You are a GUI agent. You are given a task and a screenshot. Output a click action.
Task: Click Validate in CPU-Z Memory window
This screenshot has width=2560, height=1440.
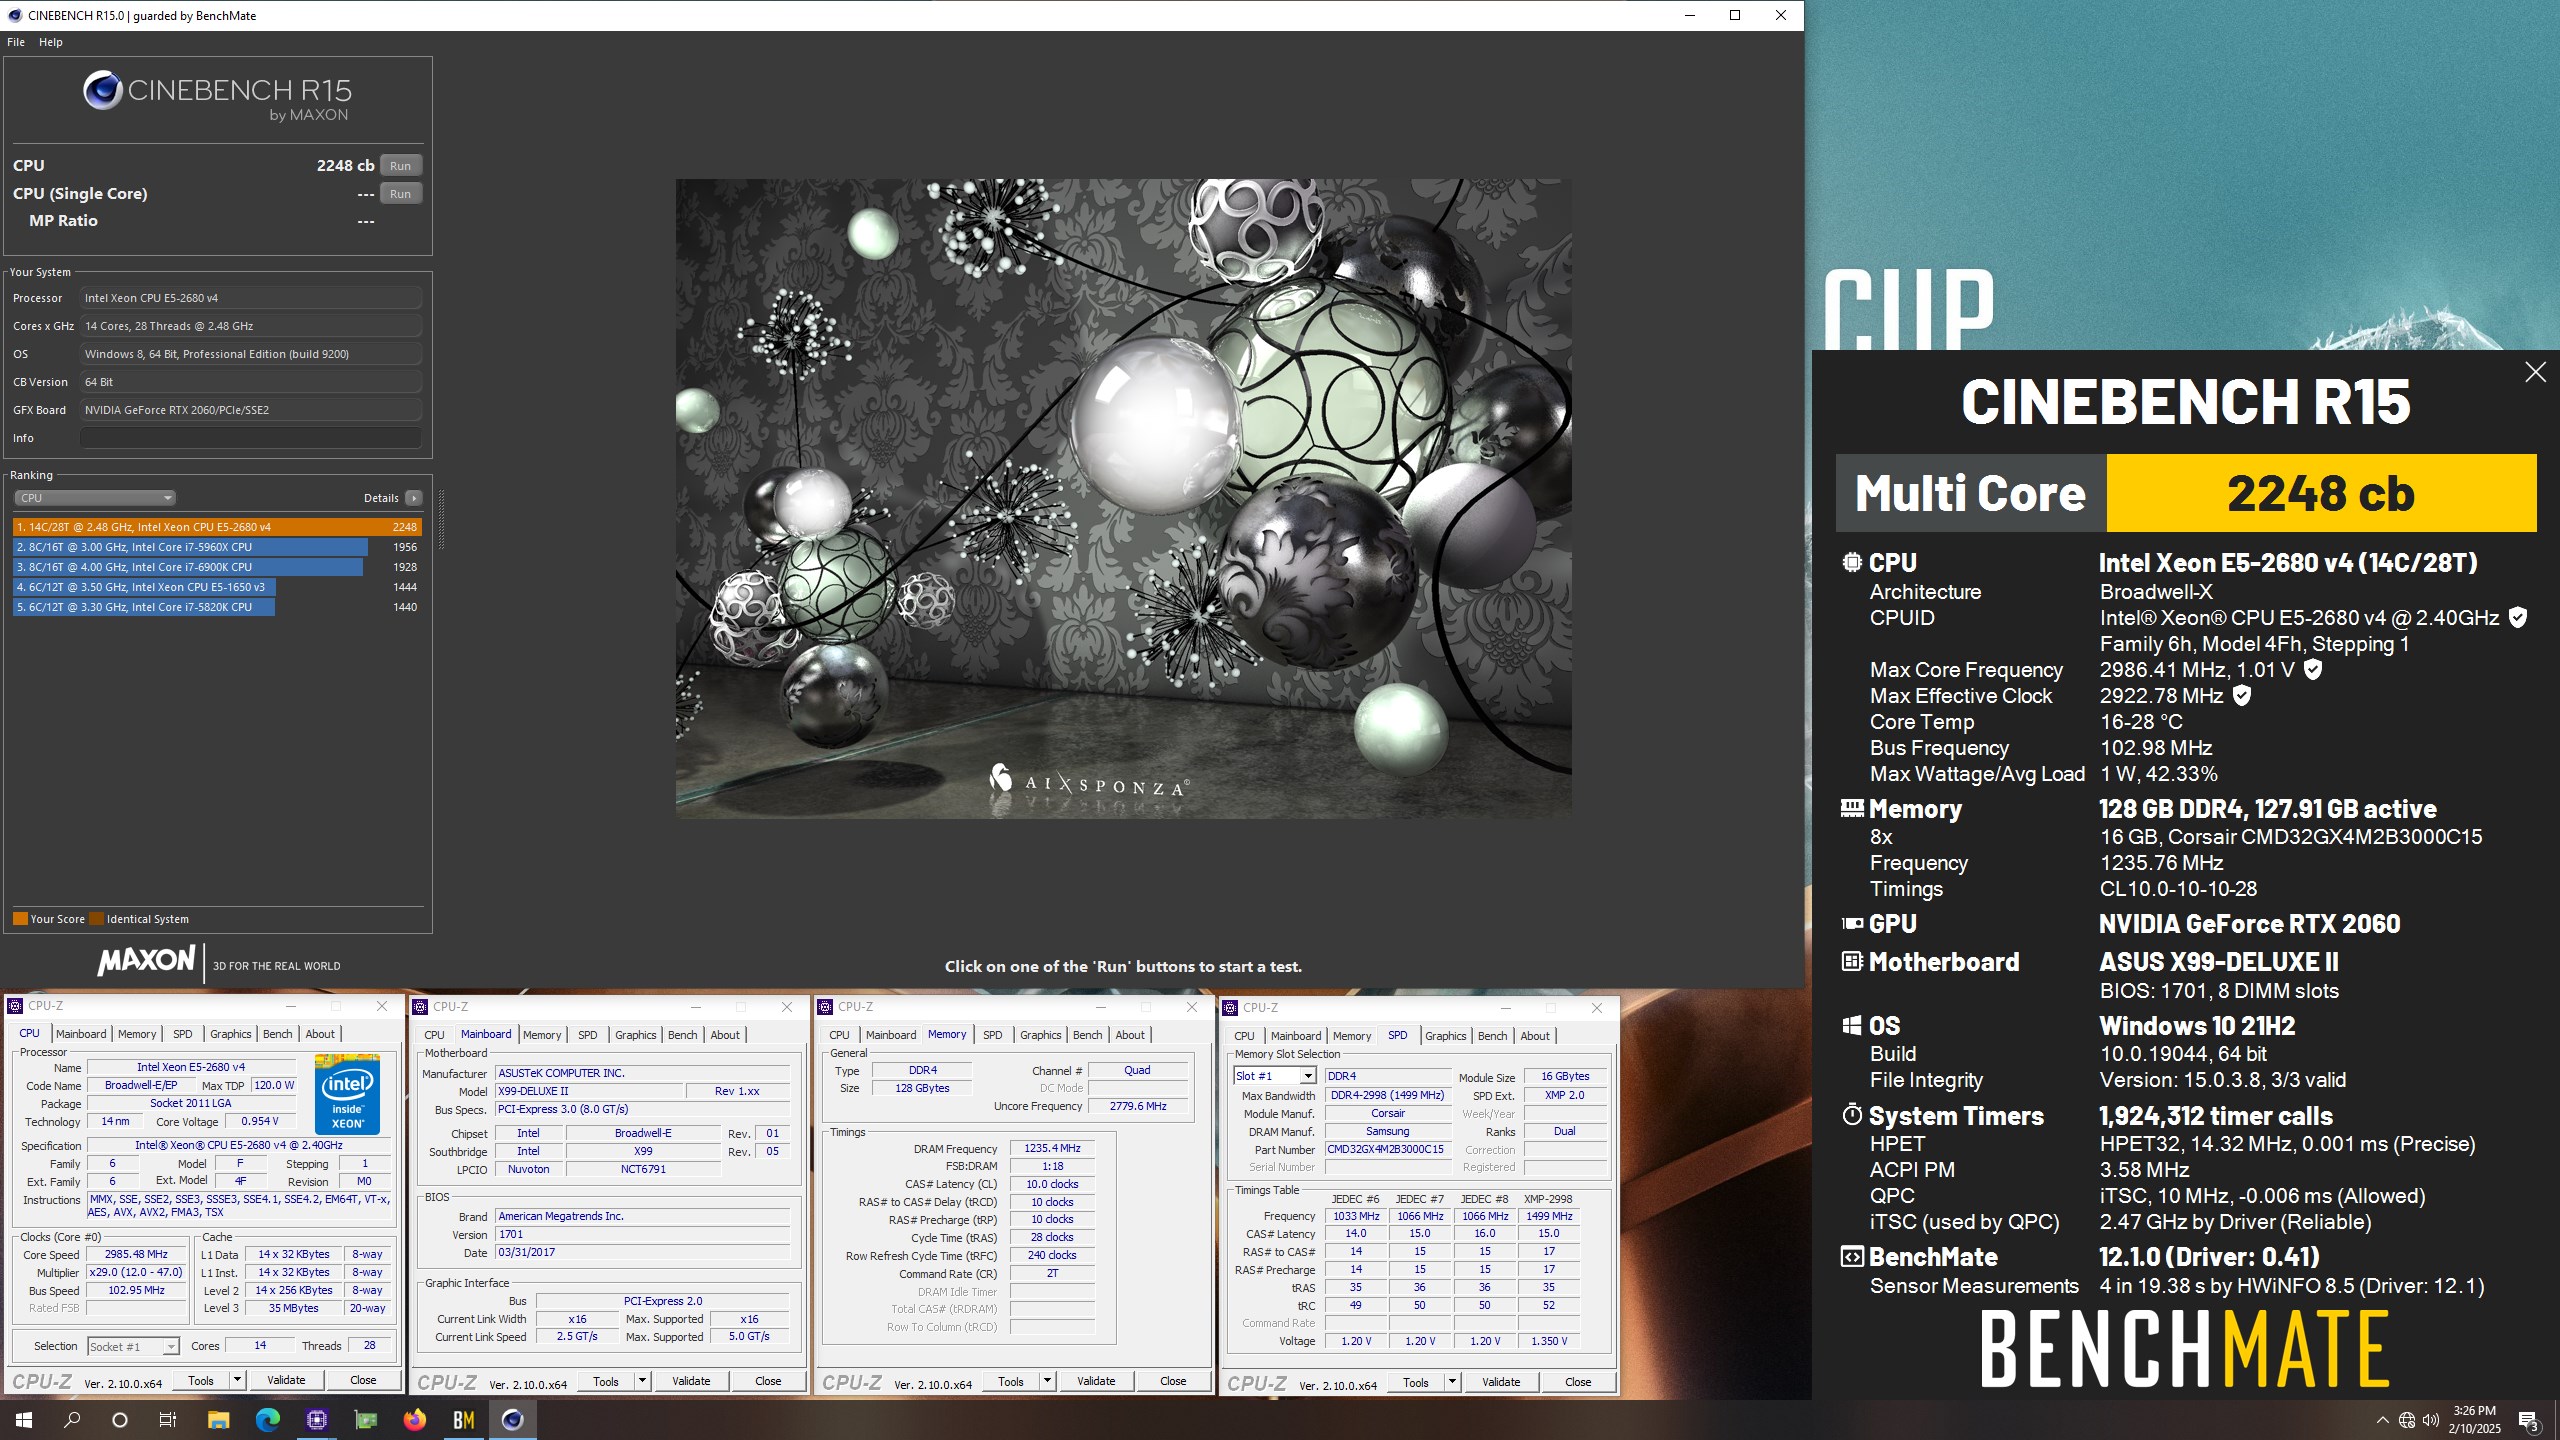click(x=1096, y=1381)
